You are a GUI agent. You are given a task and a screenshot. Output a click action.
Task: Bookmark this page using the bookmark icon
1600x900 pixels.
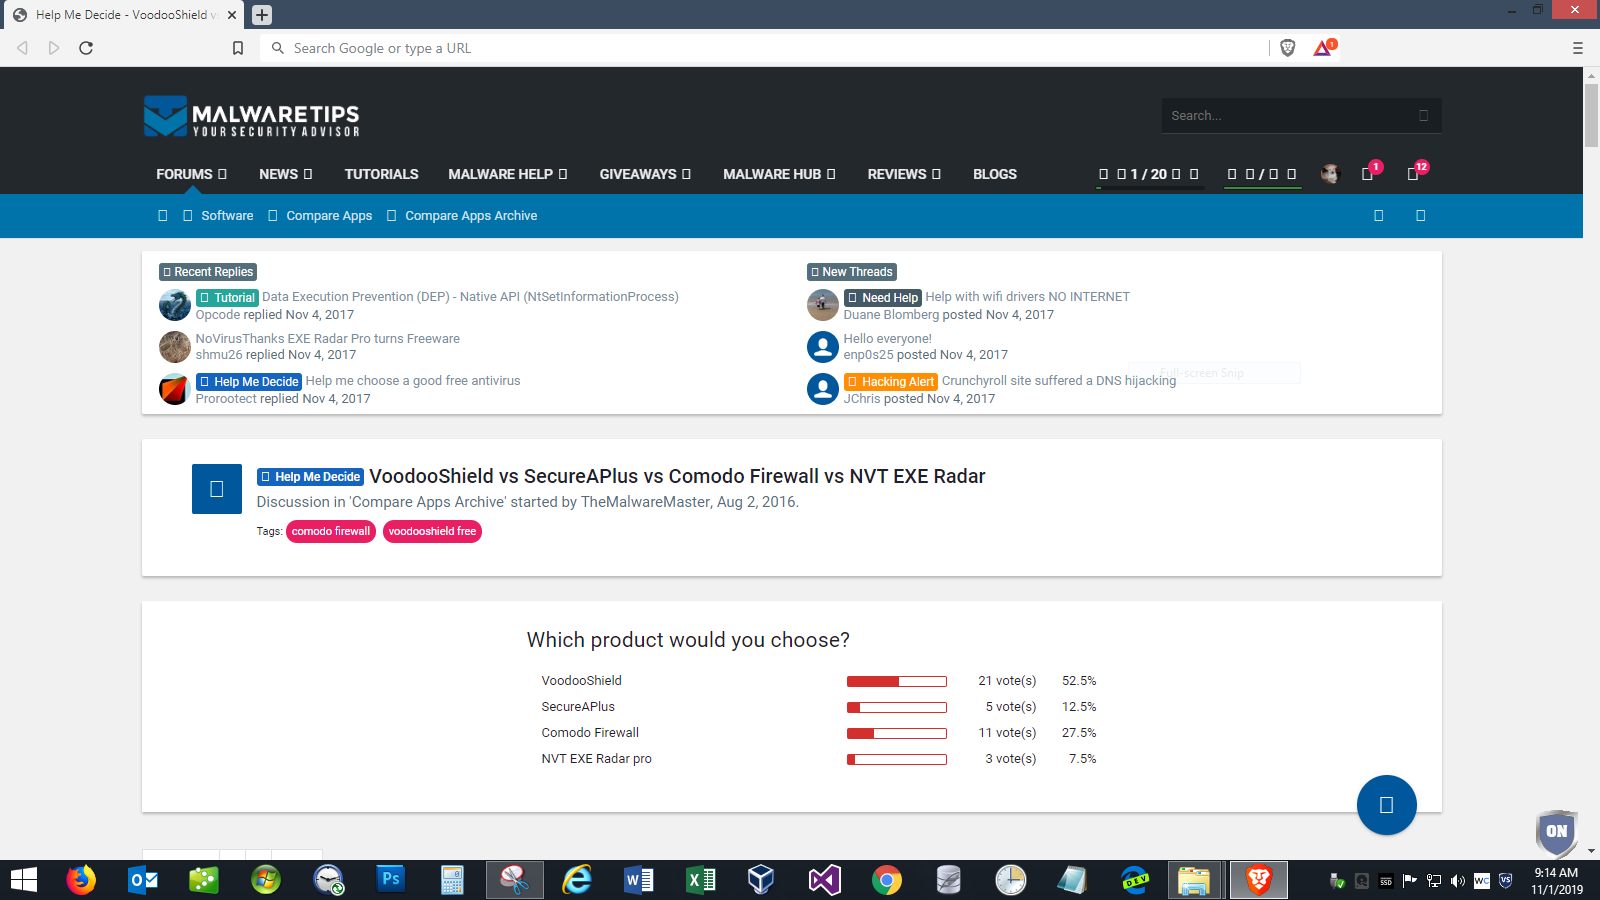pos(238,48)
